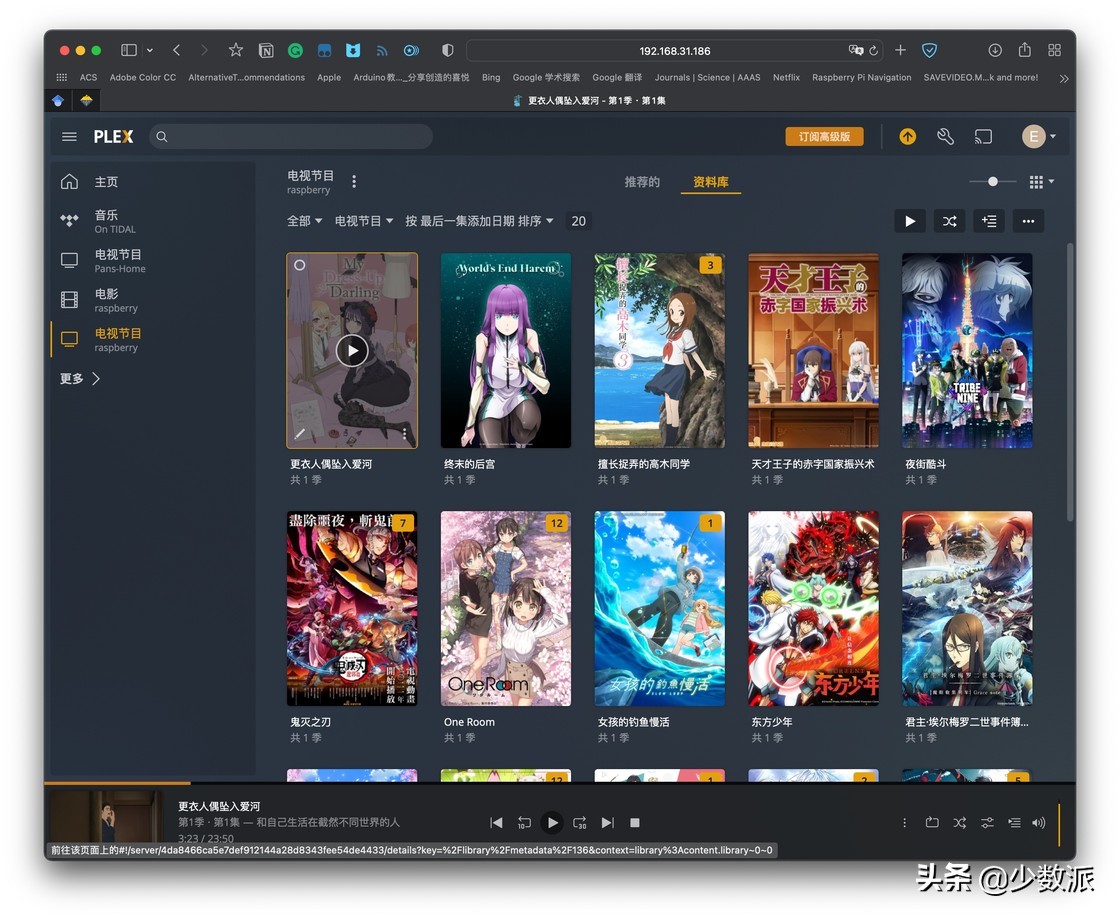This screenshot has width=1120, height=919.
Task: Open Plex server settings with the wrench icon
Action: point(945,136)
